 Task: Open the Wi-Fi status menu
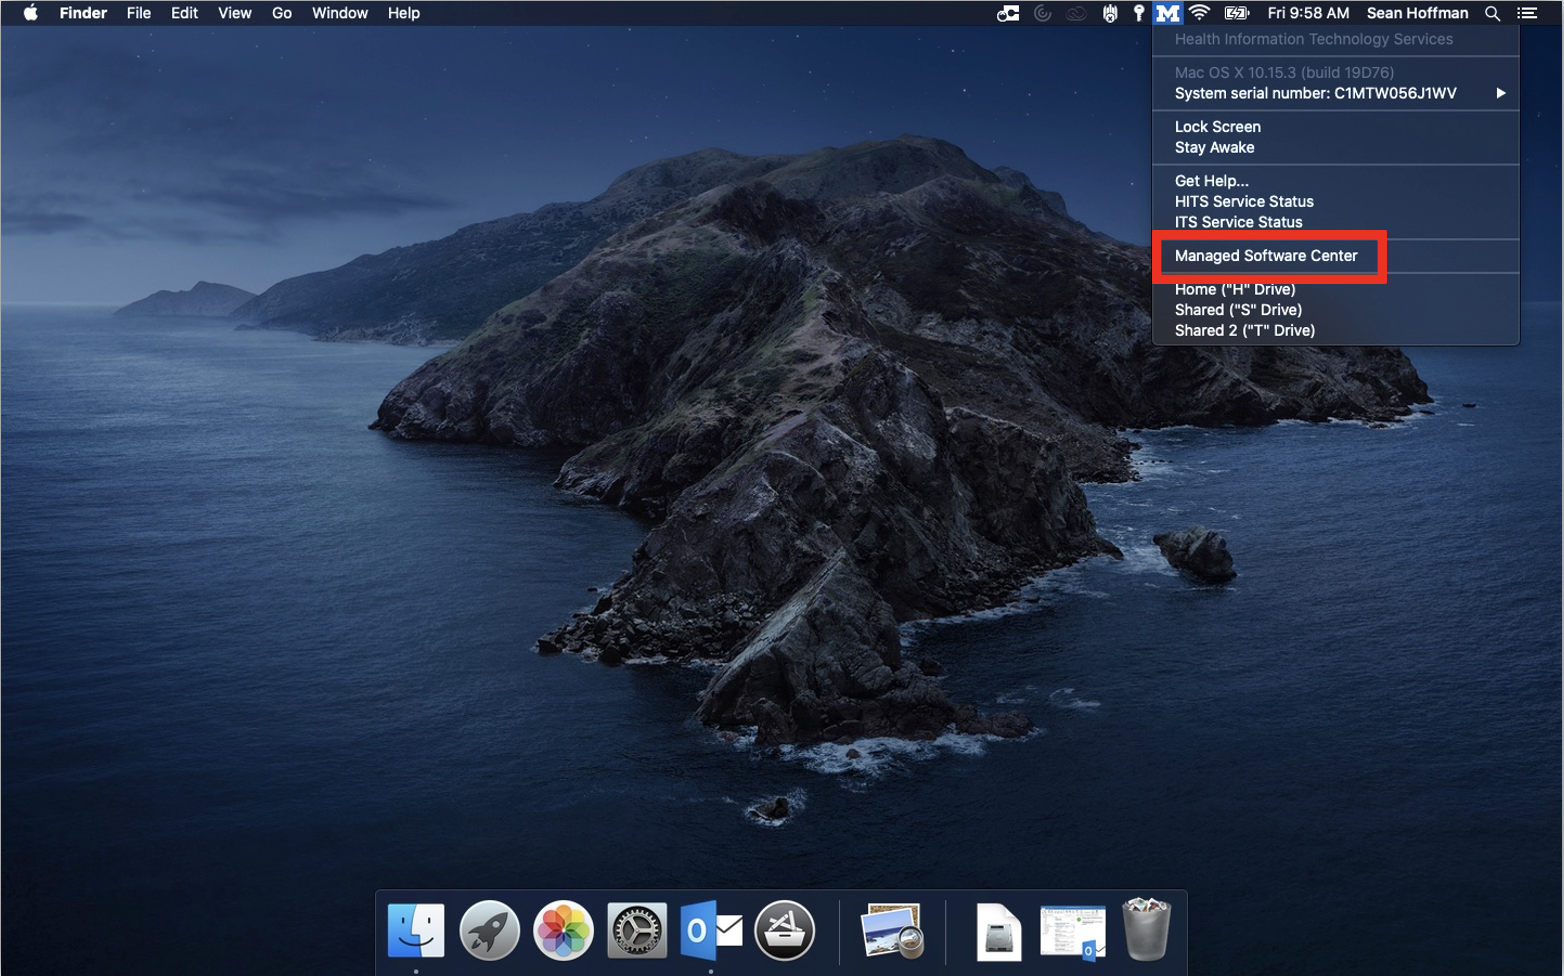(1199, 13)
